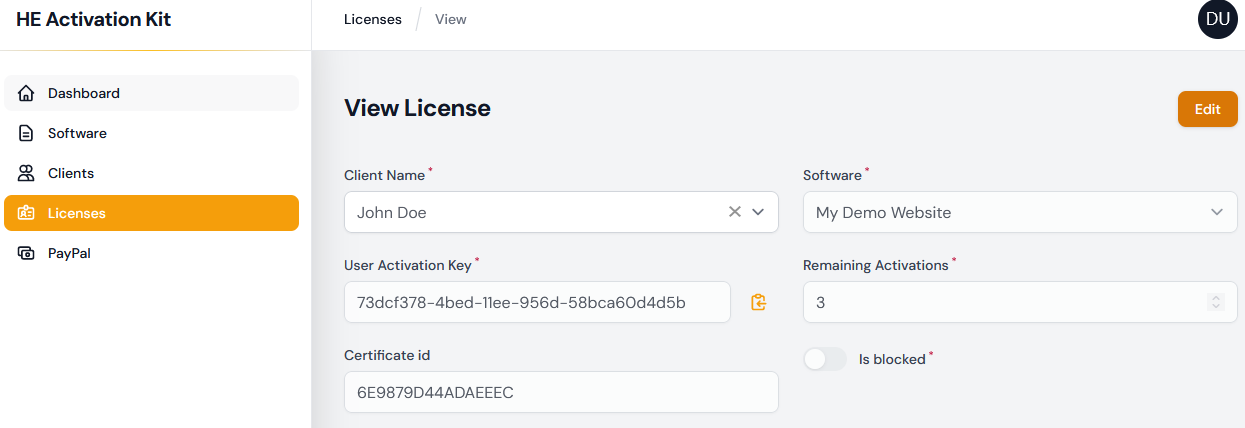The width and height of the screenshot is (1245, 428).
Task: Click the Software document icon in sidebar
Action: click(27, 133)
